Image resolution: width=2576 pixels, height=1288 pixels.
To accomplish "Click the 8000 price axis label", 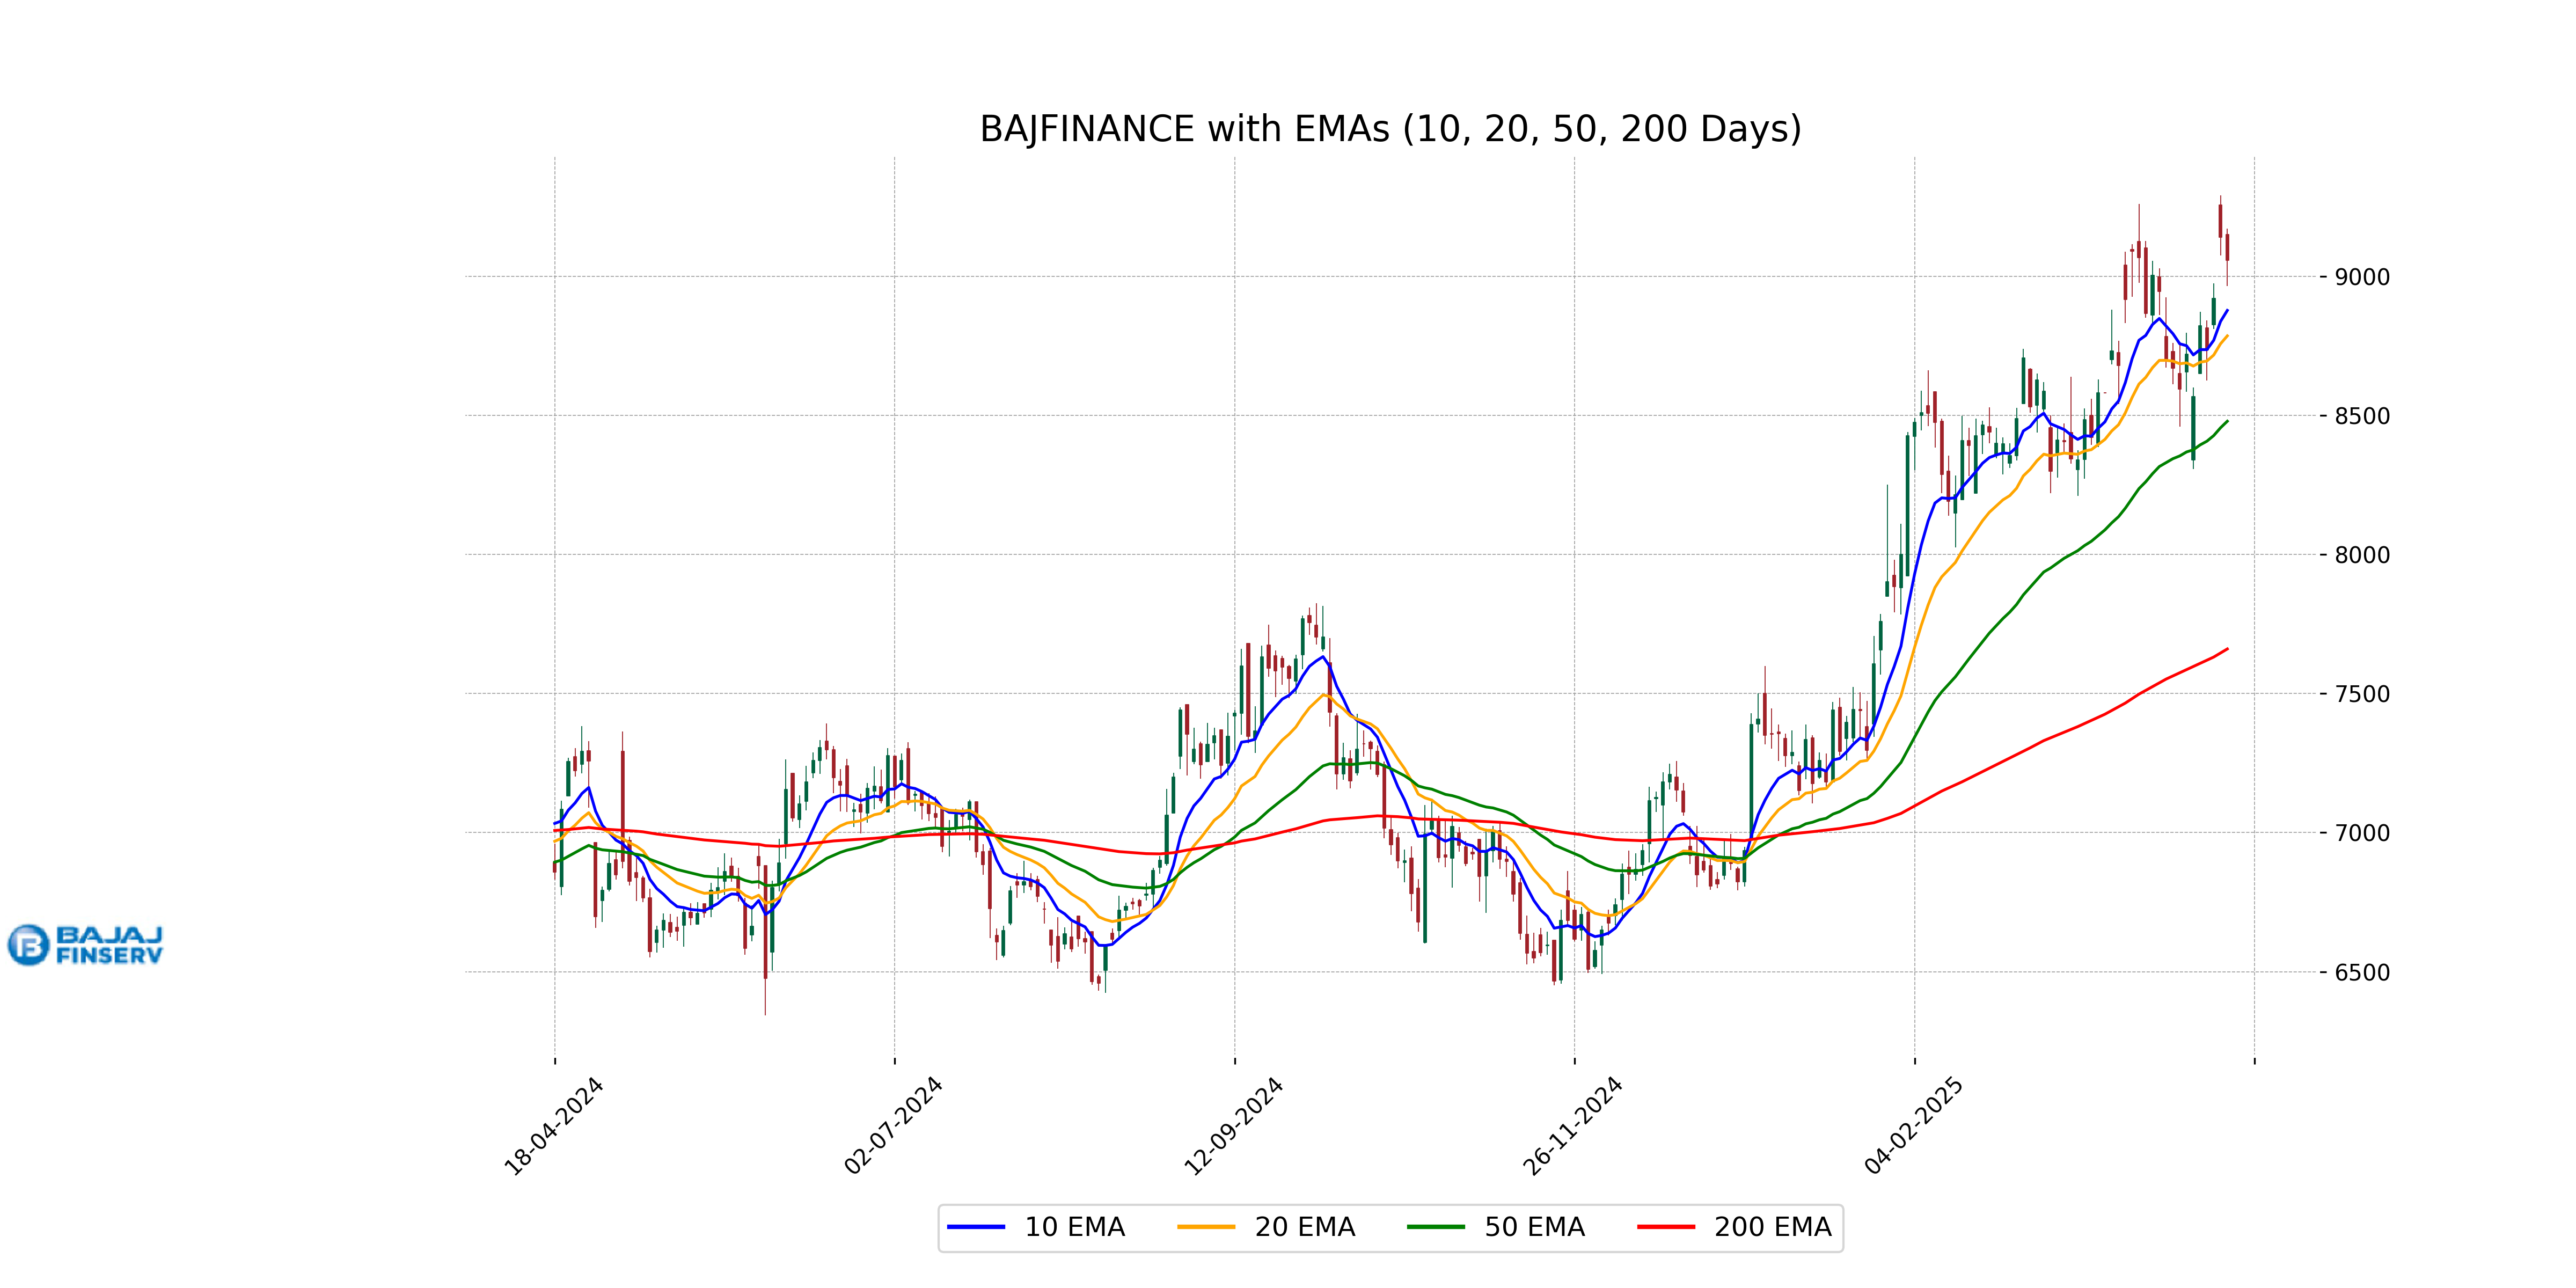I will (2362, 555).
